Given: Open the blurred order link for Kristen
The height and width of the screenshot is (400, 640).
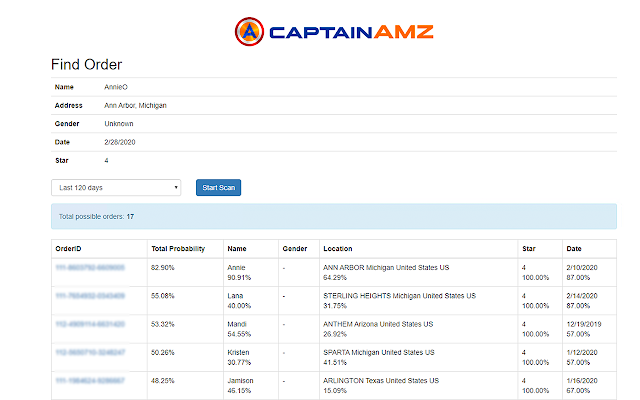Looking at the screenshot, I should pos(90,352).
